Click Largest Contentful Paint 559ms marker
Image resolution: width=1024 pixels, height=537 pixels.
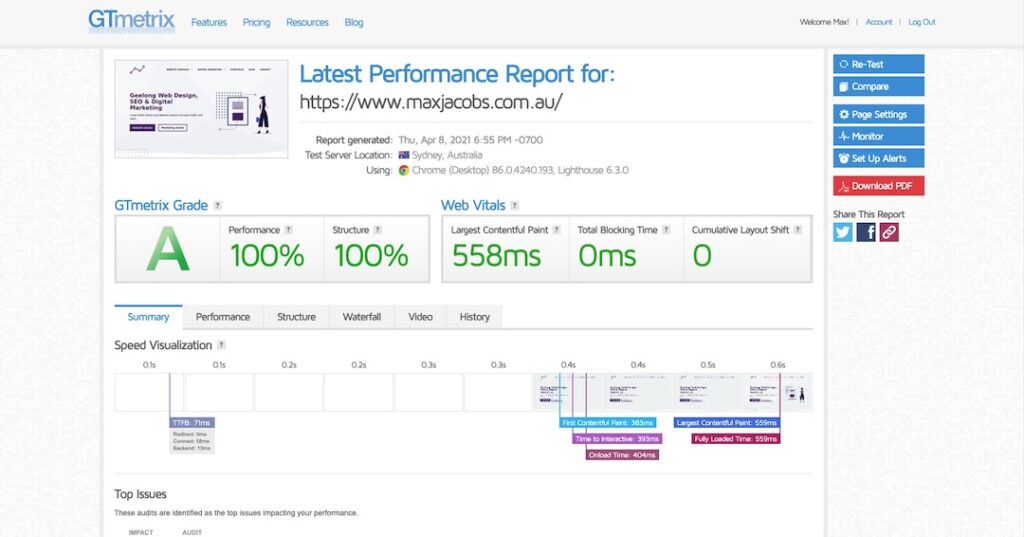(727, 423)
